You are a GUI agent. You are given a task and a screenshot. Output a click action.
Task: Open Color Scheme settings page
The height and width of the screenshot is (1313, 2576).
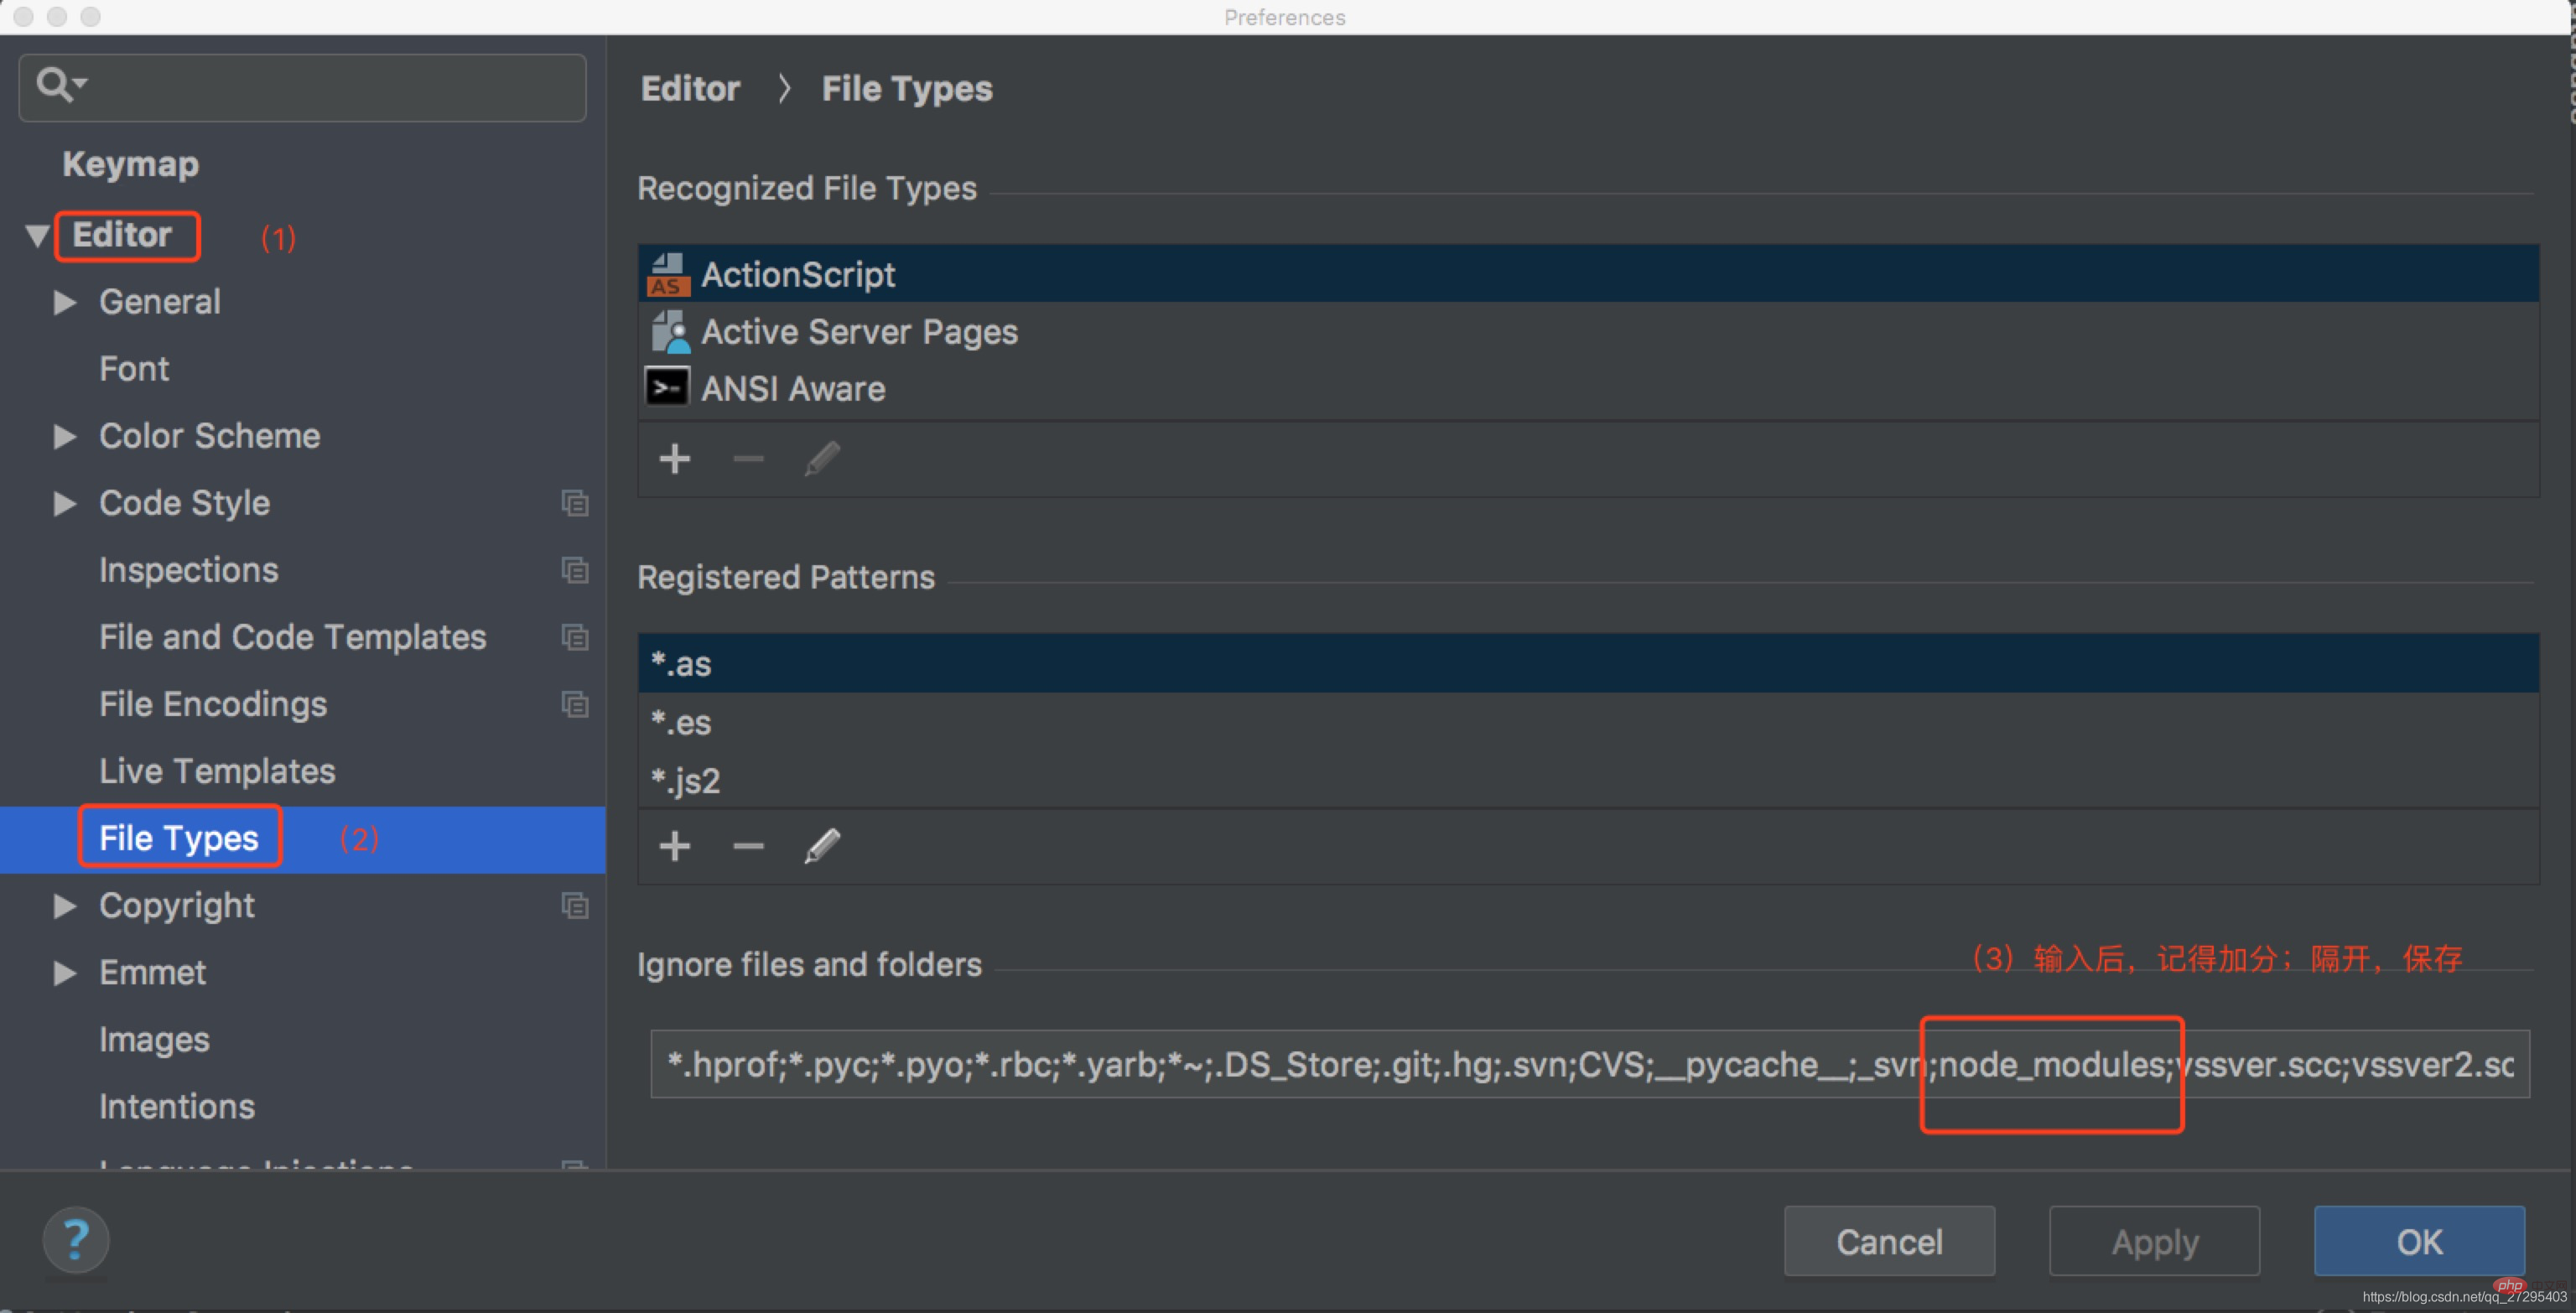(x=209, y=436)
